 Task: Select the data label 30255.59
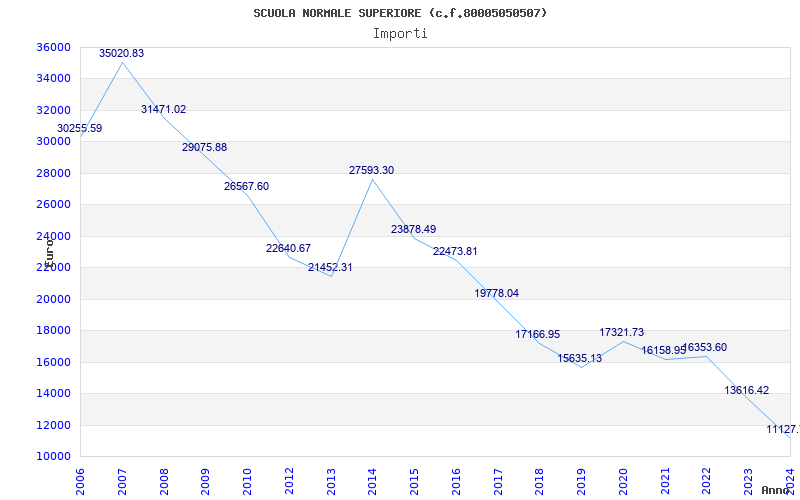click(80, 129)
